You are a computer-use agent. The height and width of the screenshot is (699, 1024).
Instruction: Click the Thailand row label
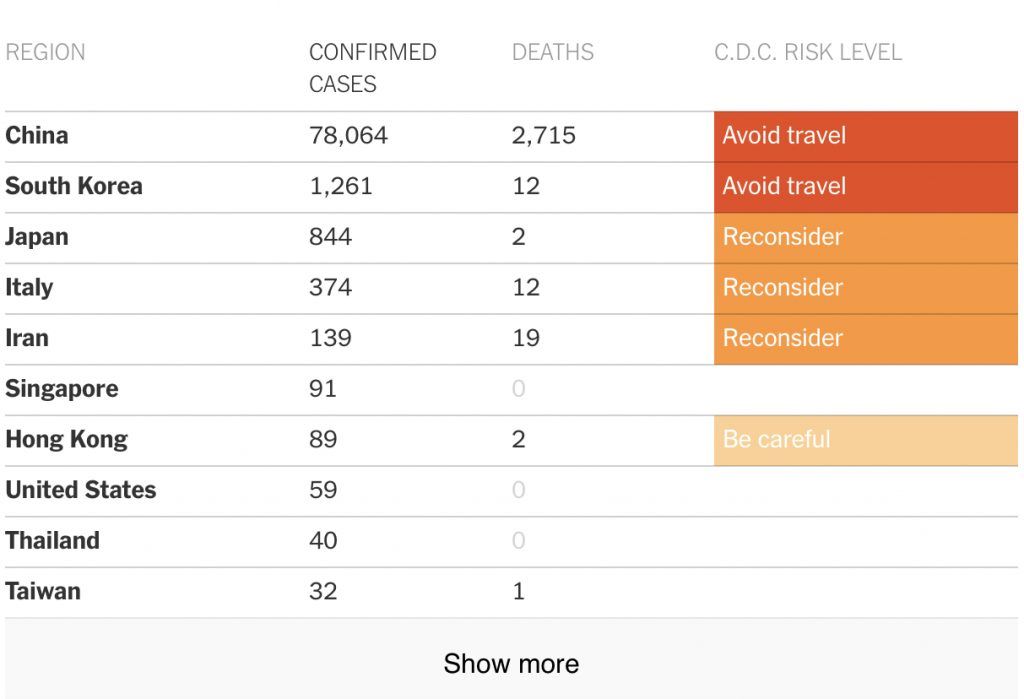tap(52, 540)
